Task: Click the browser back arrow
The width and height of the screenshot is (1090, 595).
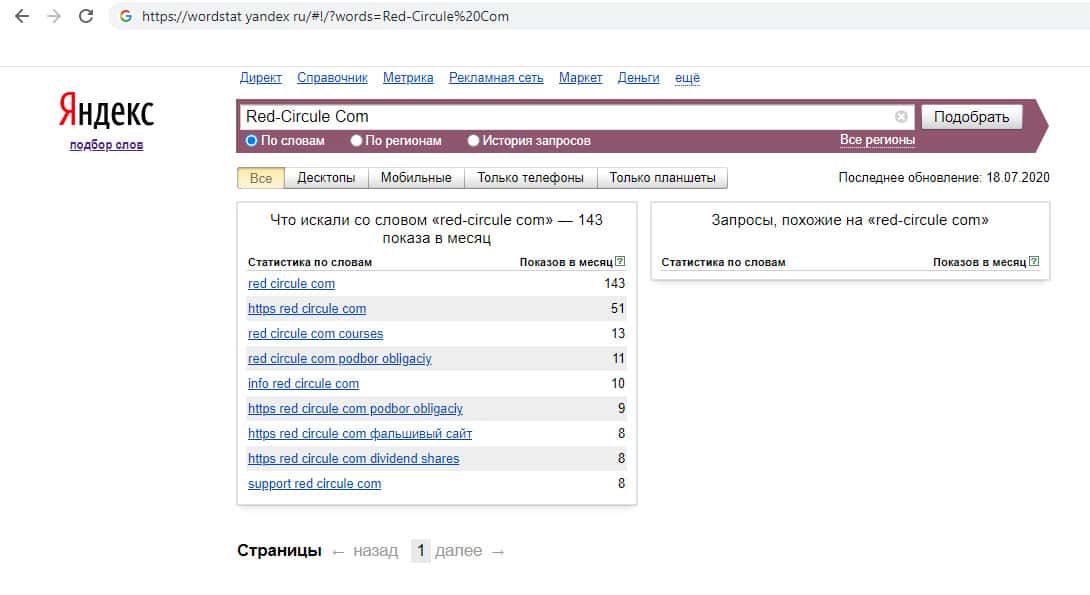Action: coord(22,16)
